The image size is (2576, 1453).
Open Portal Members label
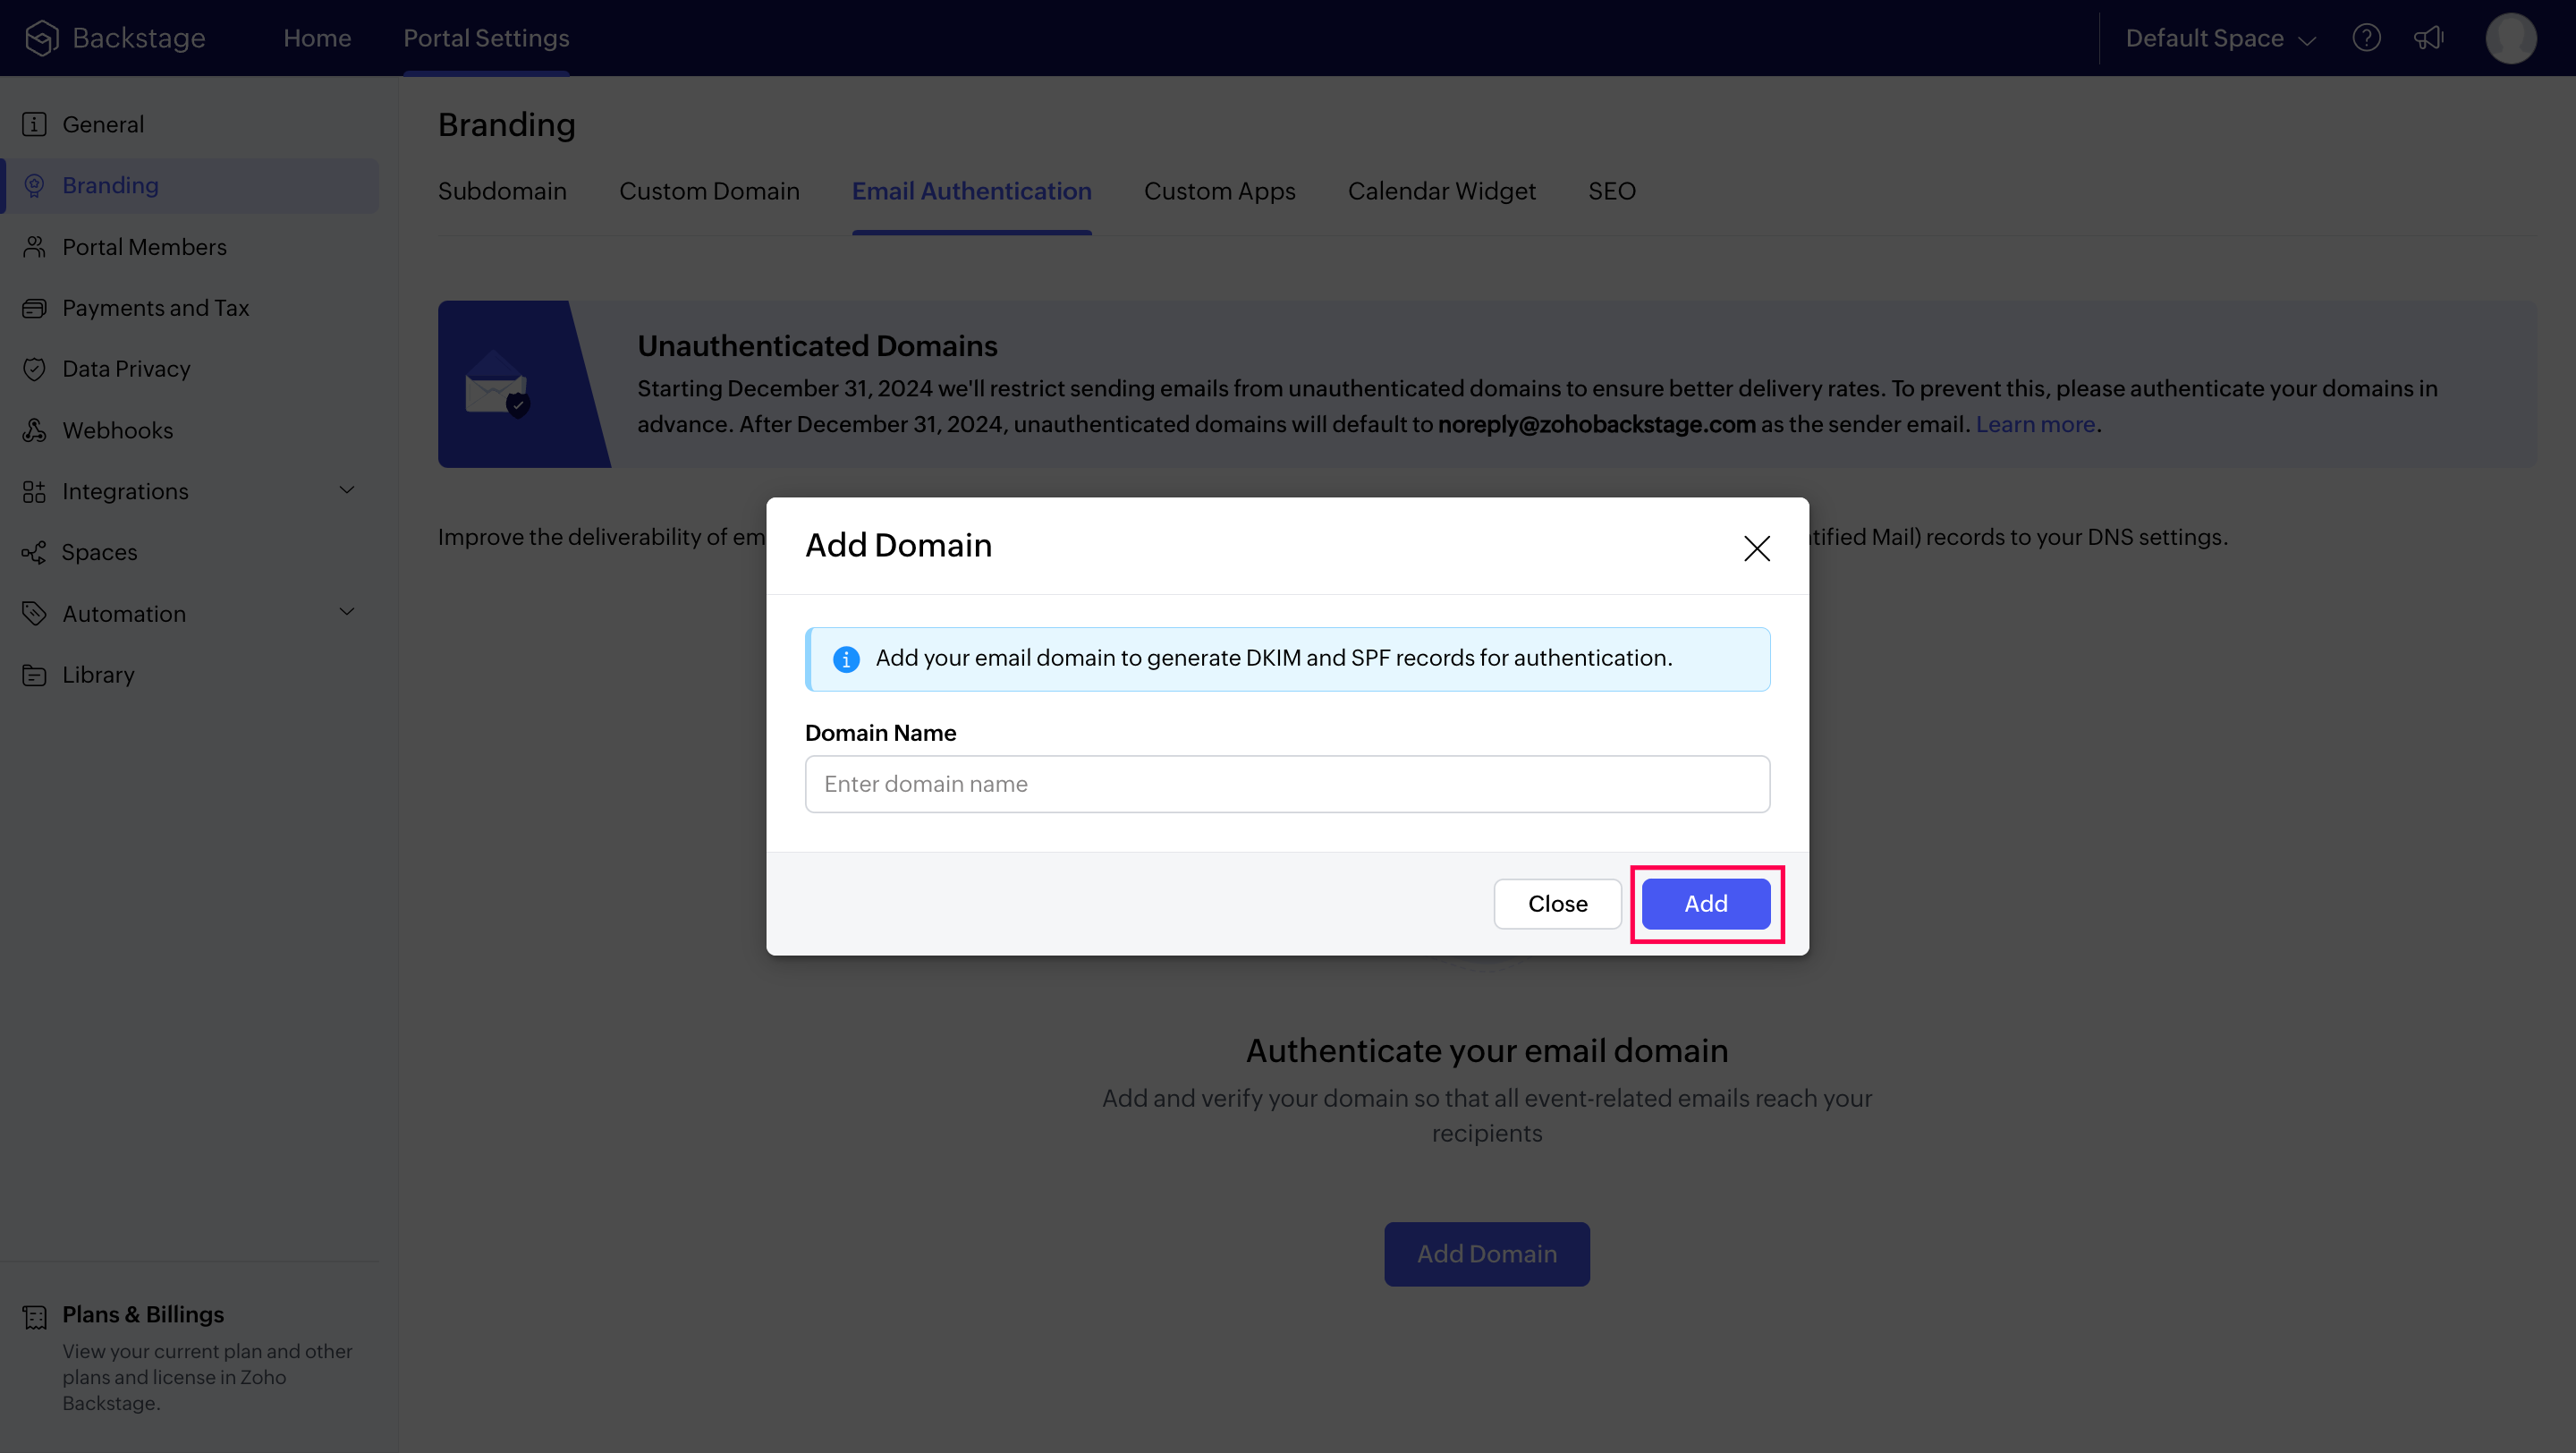pyautogui.click(x=144, y=247)
